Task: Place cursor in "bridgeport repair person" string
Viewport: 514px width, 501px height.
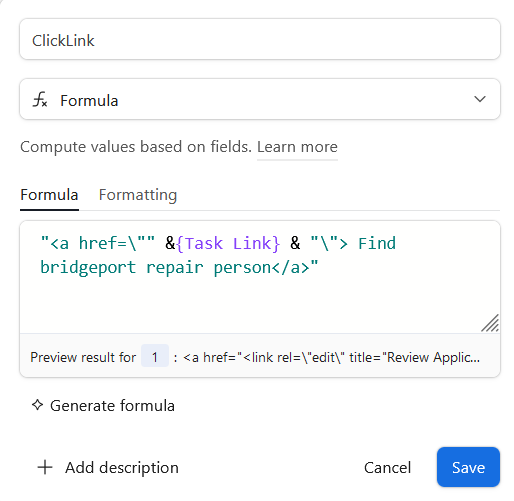Action: pyautogui.click(x=156, y=267)
